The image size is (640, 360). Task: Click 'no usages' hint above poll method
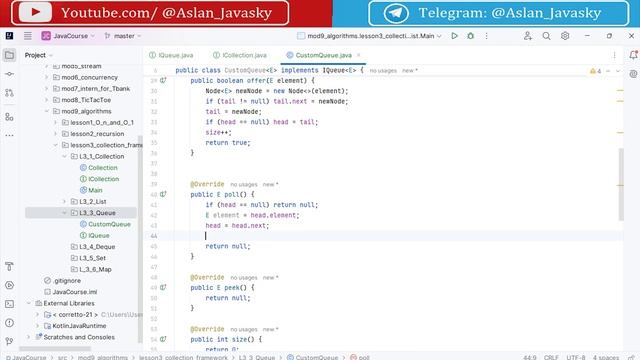click(x=244, y=184)
